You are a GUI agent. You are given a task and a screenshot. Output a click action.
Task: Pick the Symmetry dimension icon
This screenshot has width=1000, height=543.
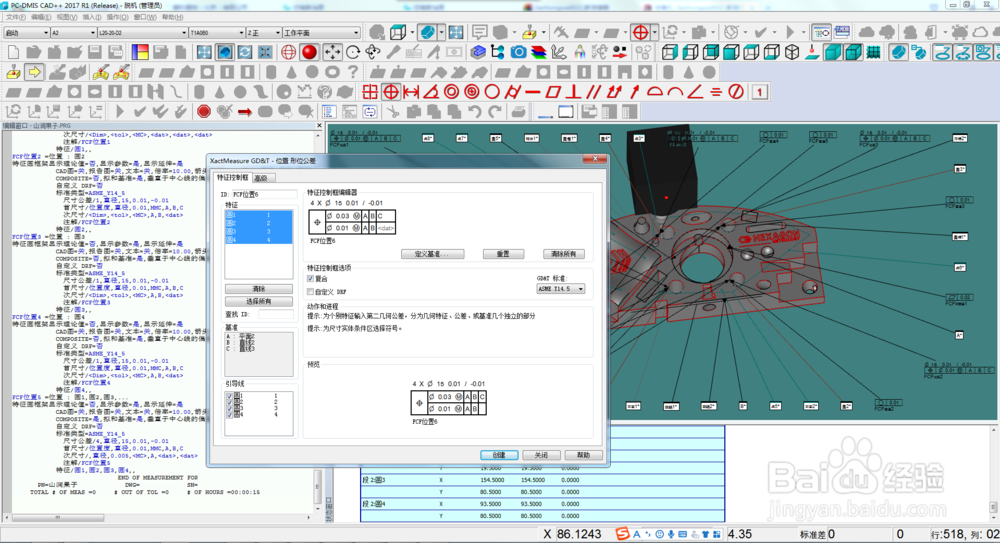point(716,92)
